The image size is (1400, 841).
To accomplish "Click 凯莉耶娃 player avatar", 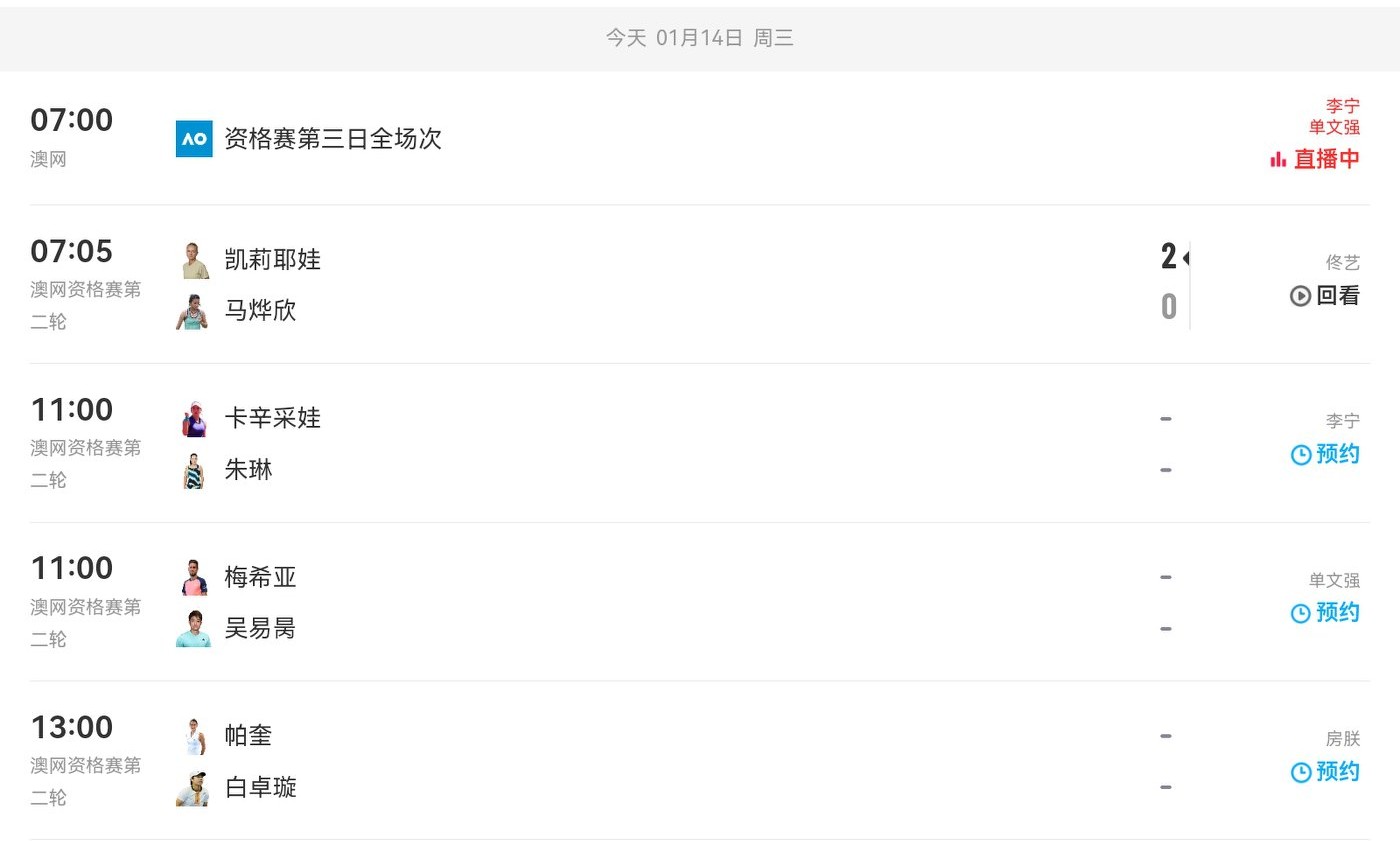I will tap(194, 260).
